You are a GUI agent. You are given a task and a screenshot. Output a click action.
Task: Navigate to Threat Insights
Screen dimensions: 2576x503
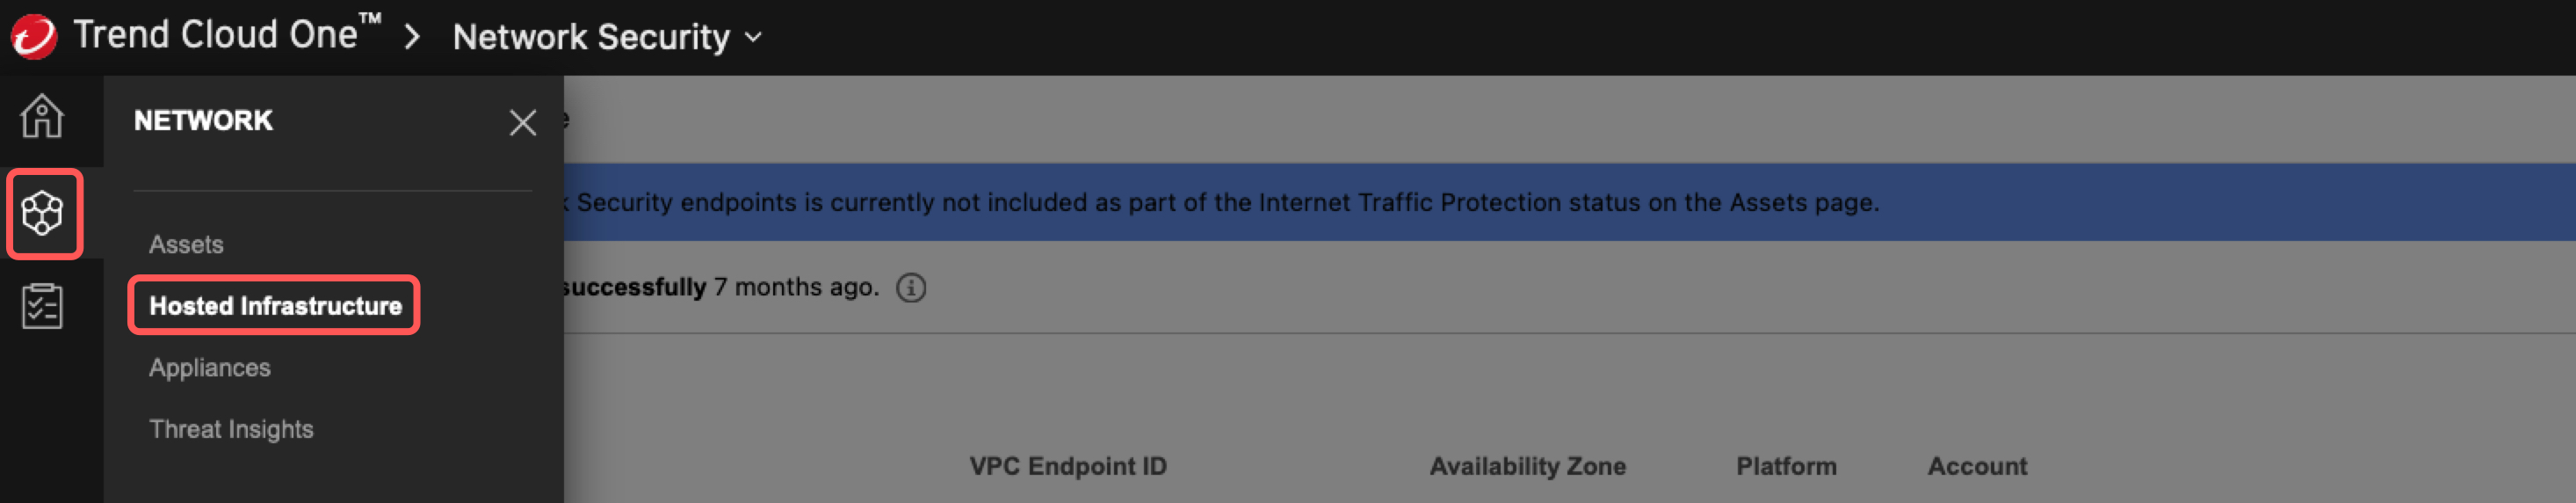(231, 429)
